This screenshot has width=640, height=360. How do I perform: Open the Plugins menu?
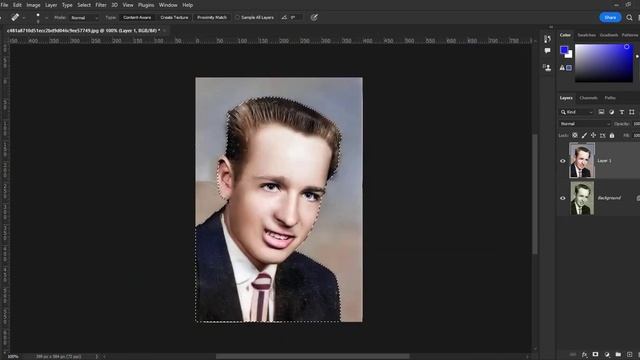click(x=146, y=5)
